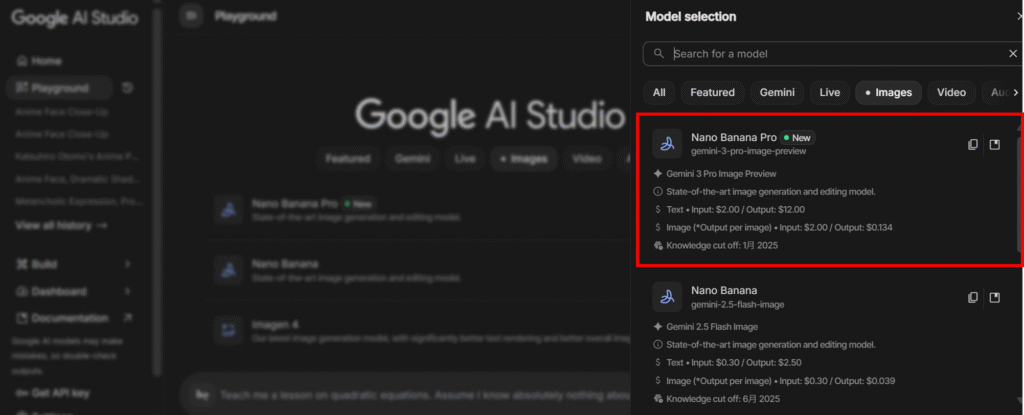Click the rightmost icon on Nano Banana Pro card
The height and width of the screenshot is (415, 1024).
tap(995, 145)
